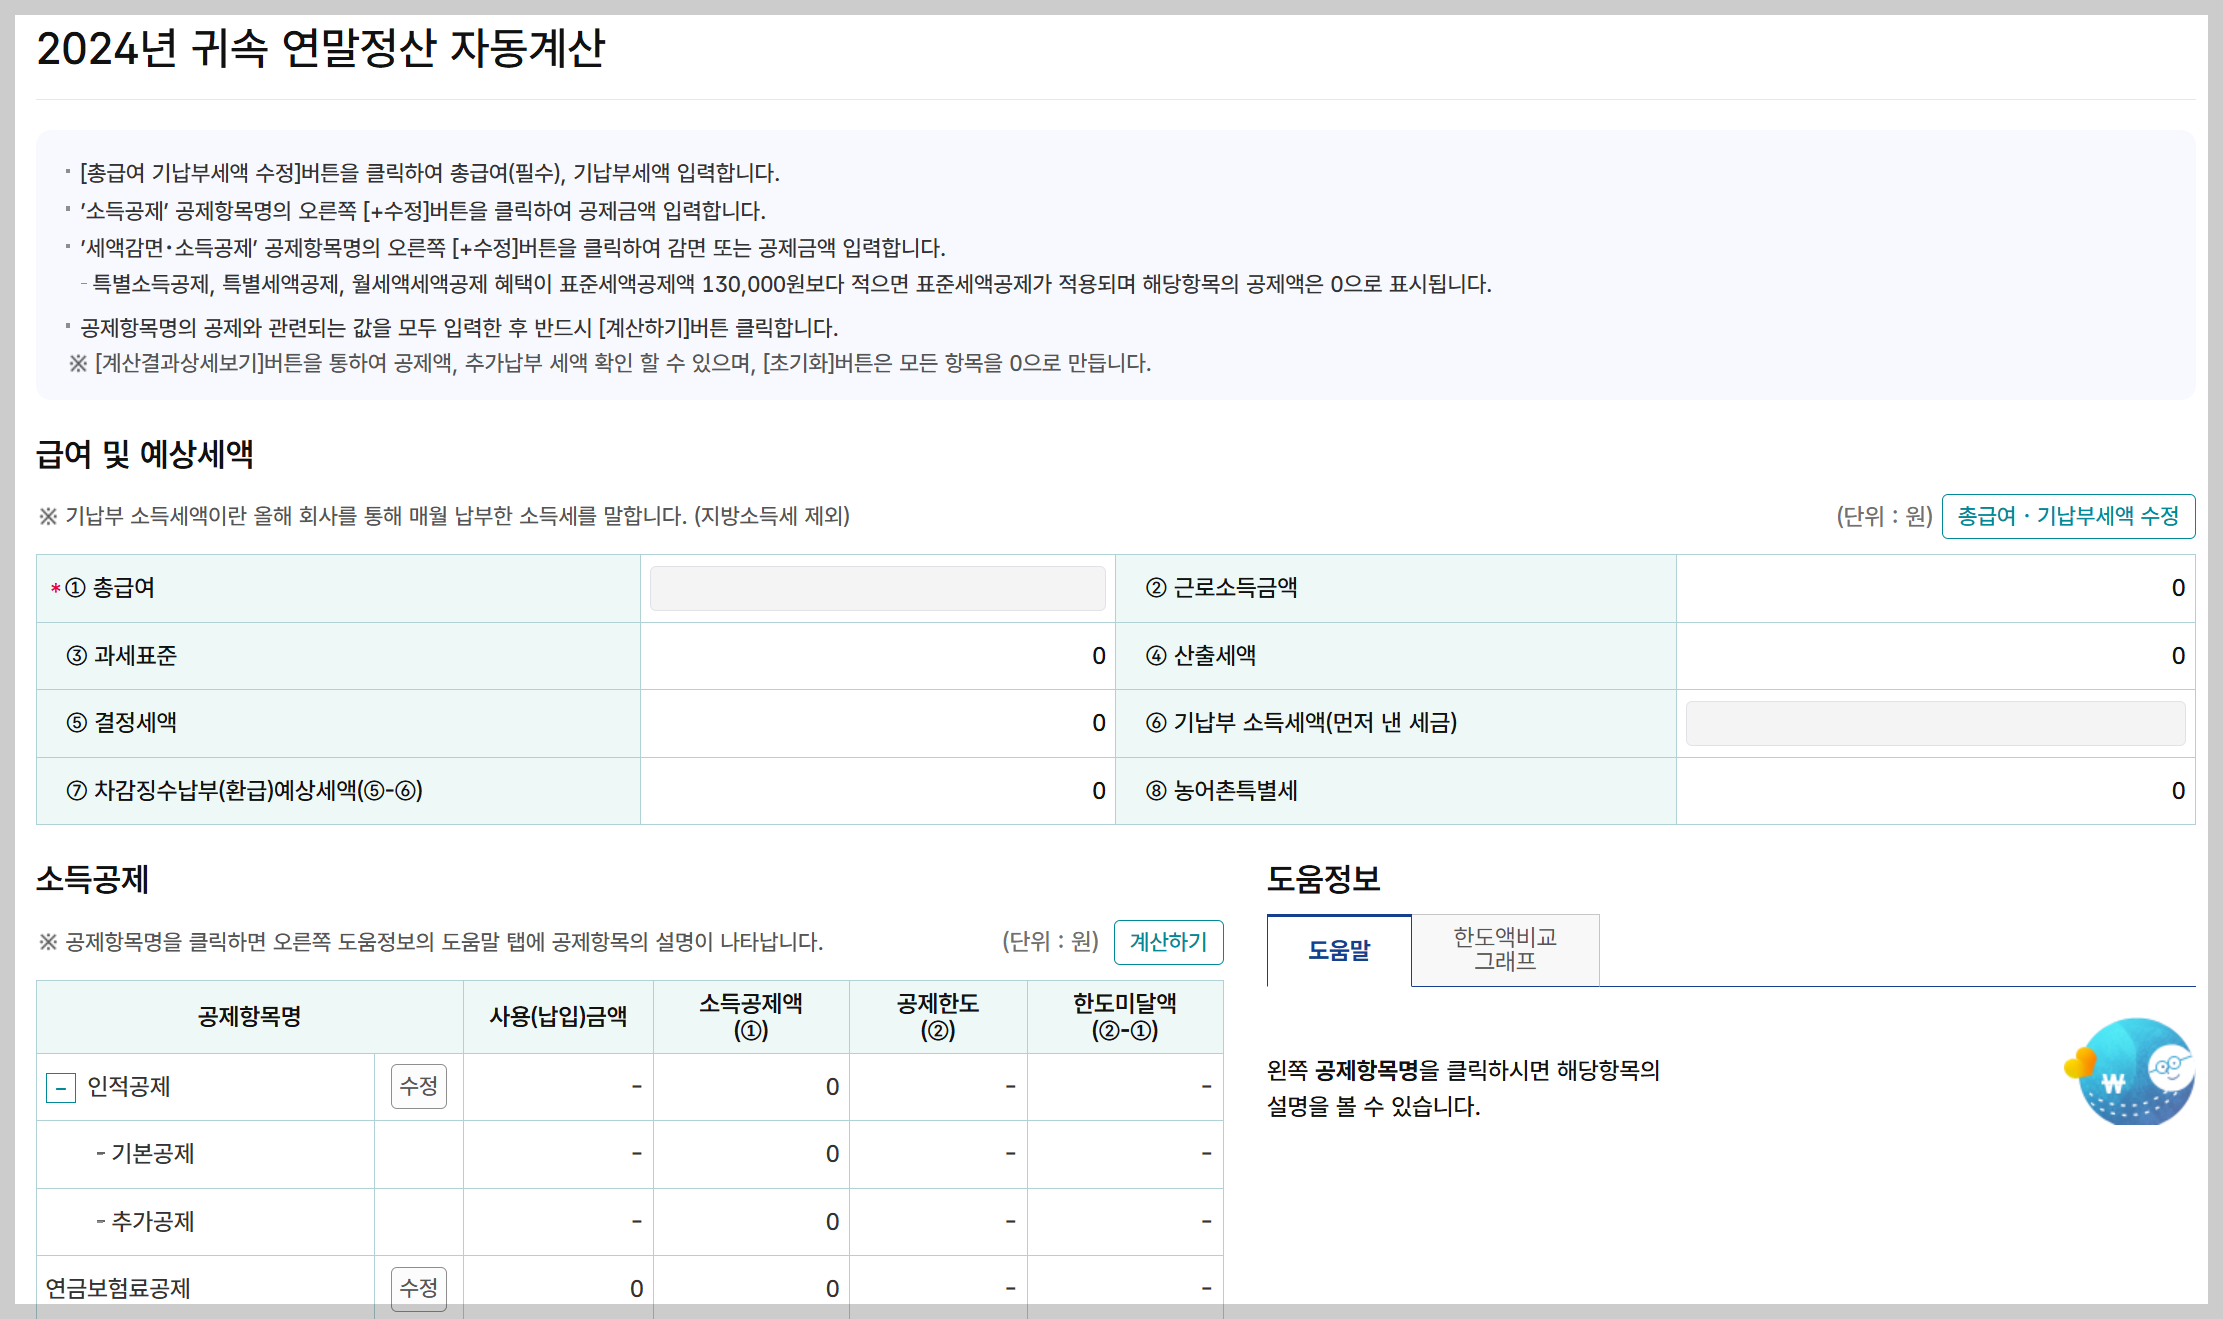Image resolution: width=2223 pixels, height=1319 pixels.
Task: Click the 총급여 input field
Action: coord(877,588)
